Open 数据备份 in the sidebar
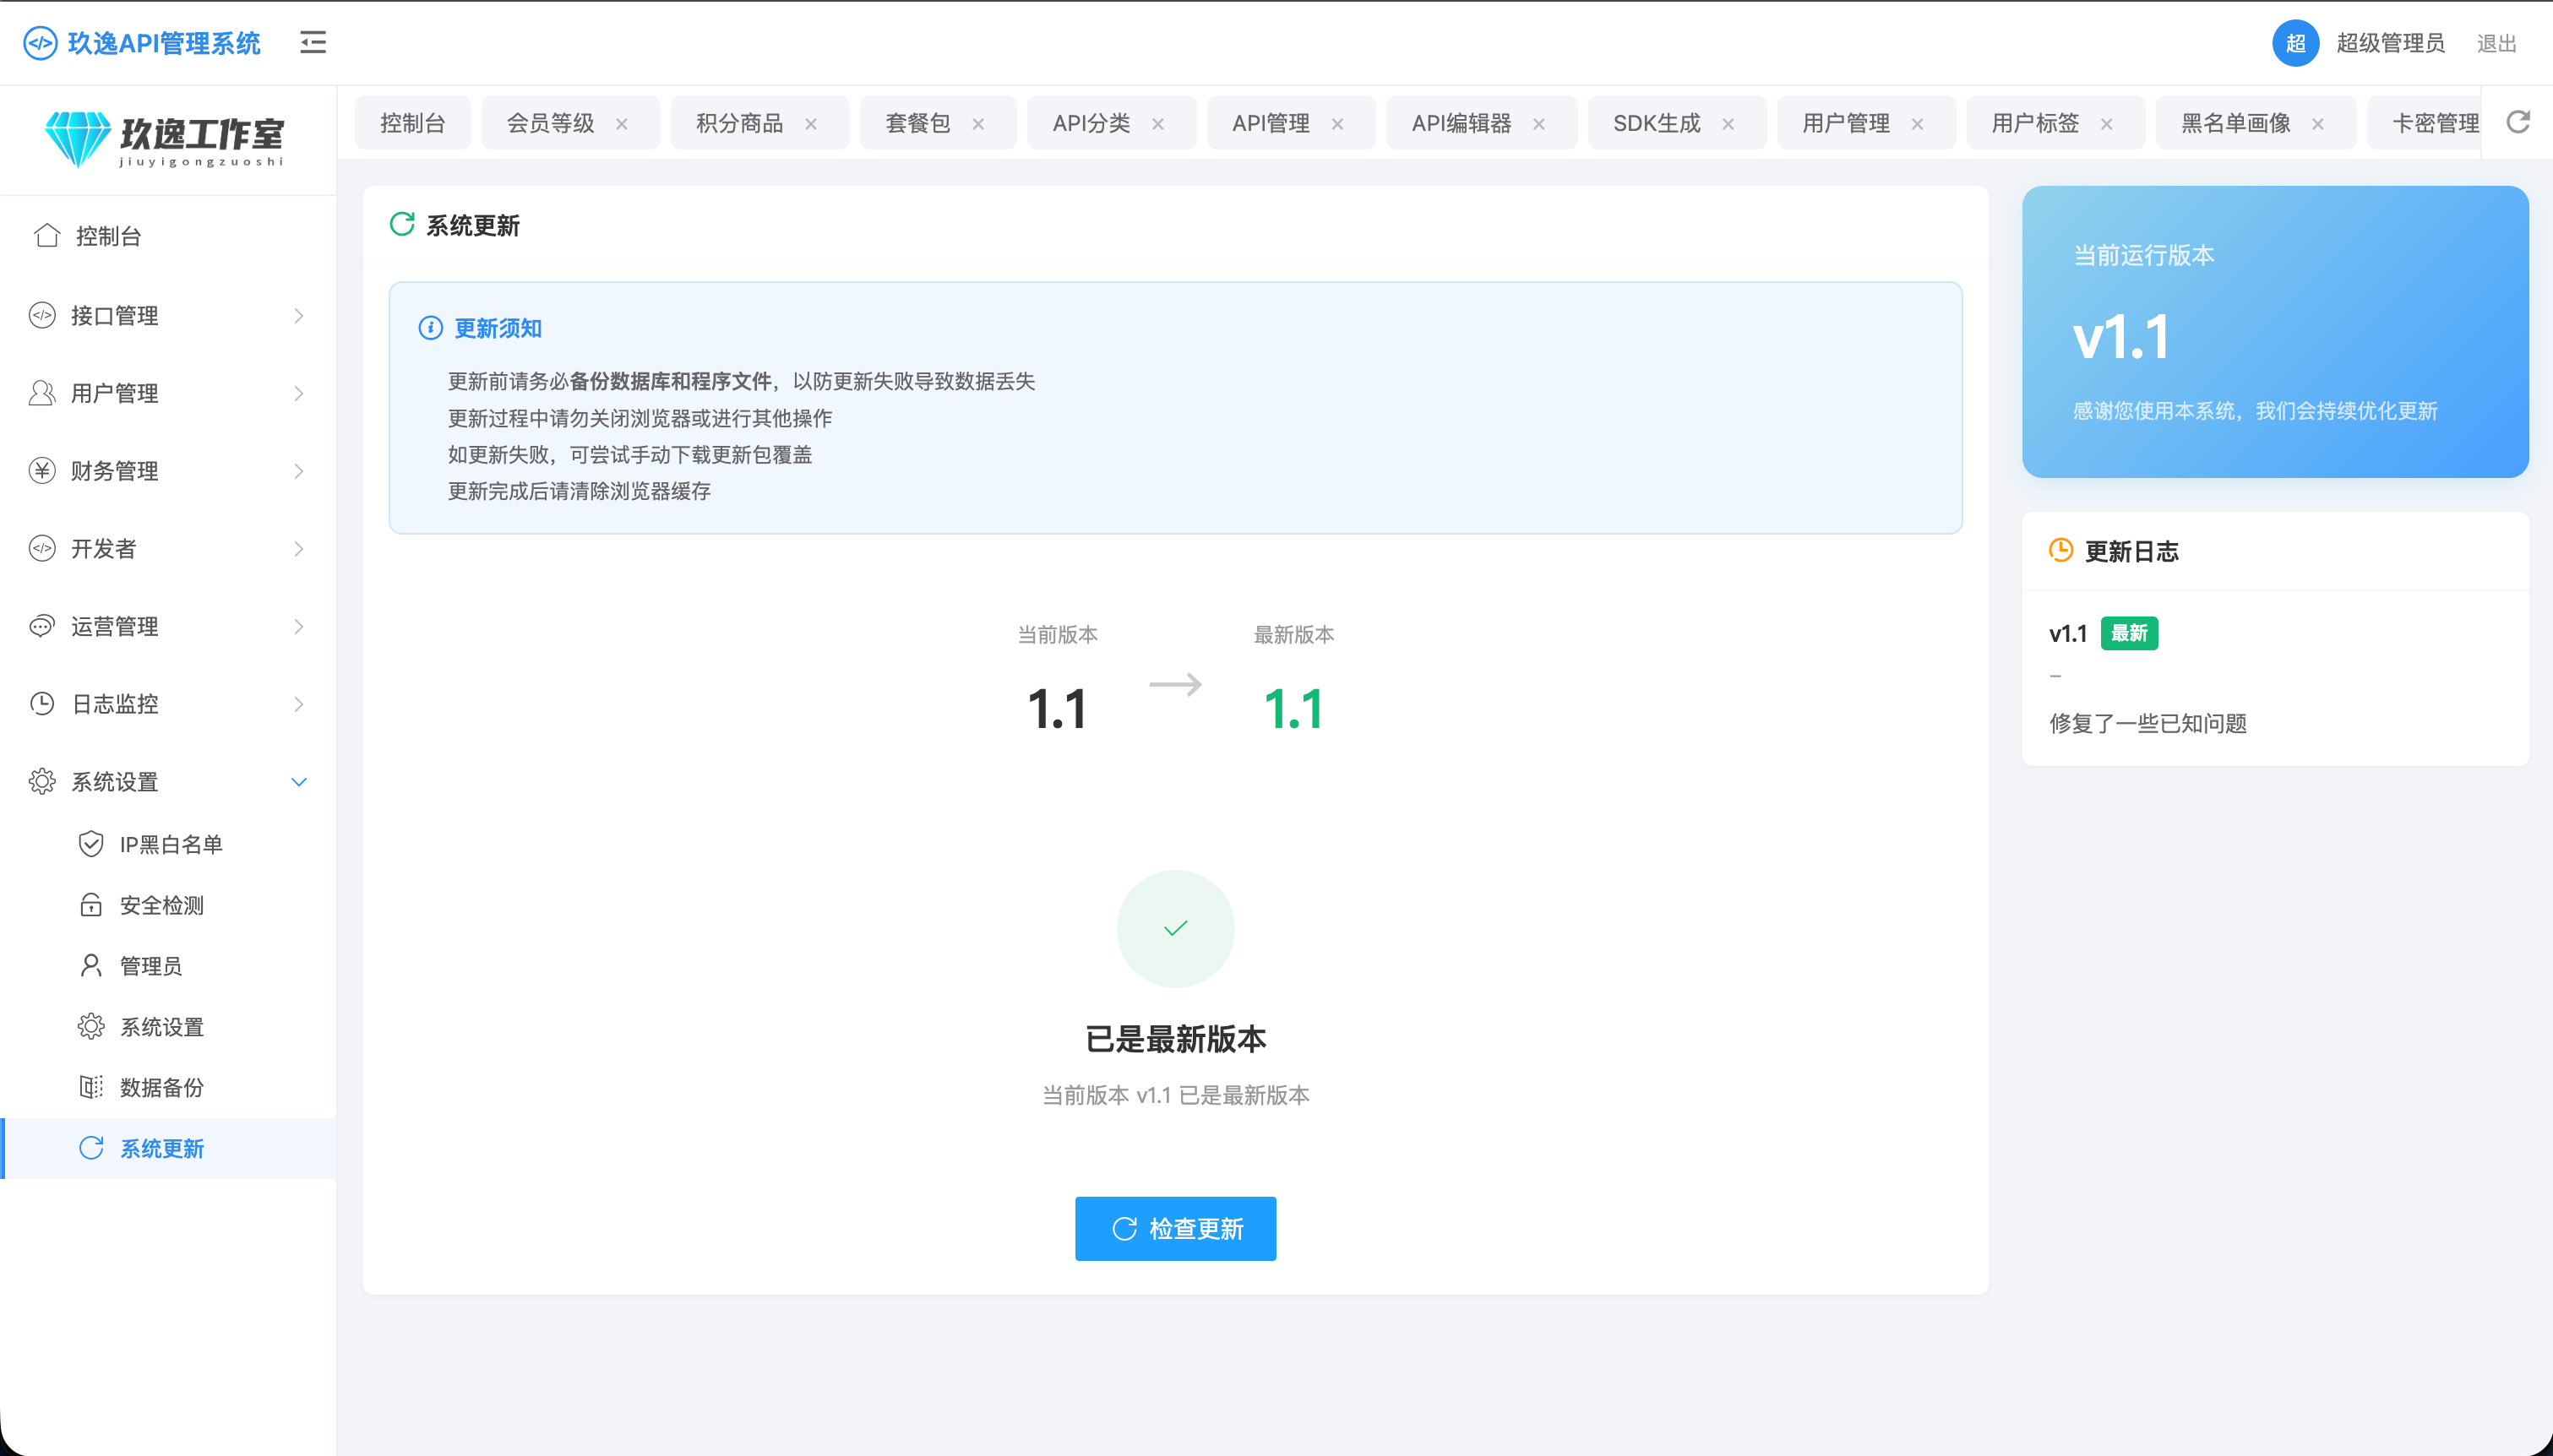This screenshot has width=2553, height=1456. 168,1087
